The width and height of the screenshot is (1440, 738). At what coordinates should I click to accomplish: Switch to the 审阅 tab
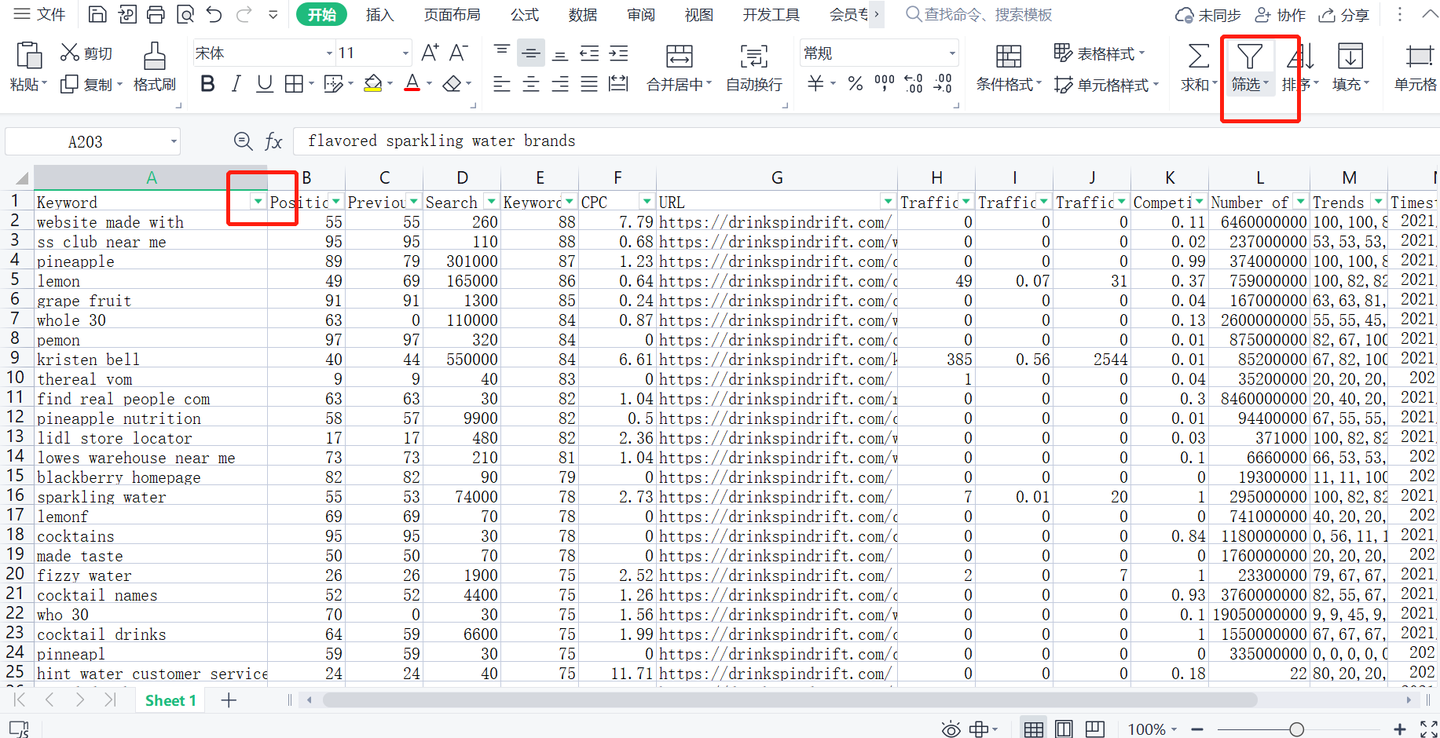tap(641, 15)
